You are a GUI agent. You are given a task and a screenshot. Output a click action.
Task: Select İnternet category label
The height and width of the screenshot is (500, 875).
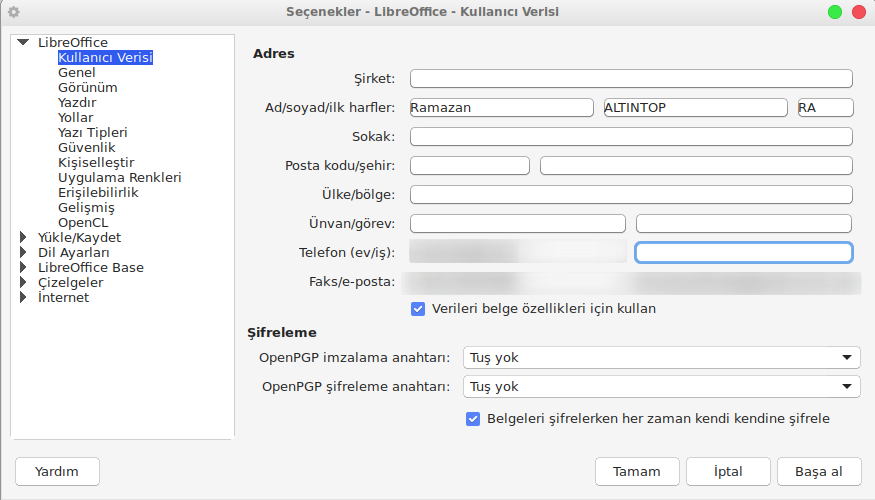point(63,297)
